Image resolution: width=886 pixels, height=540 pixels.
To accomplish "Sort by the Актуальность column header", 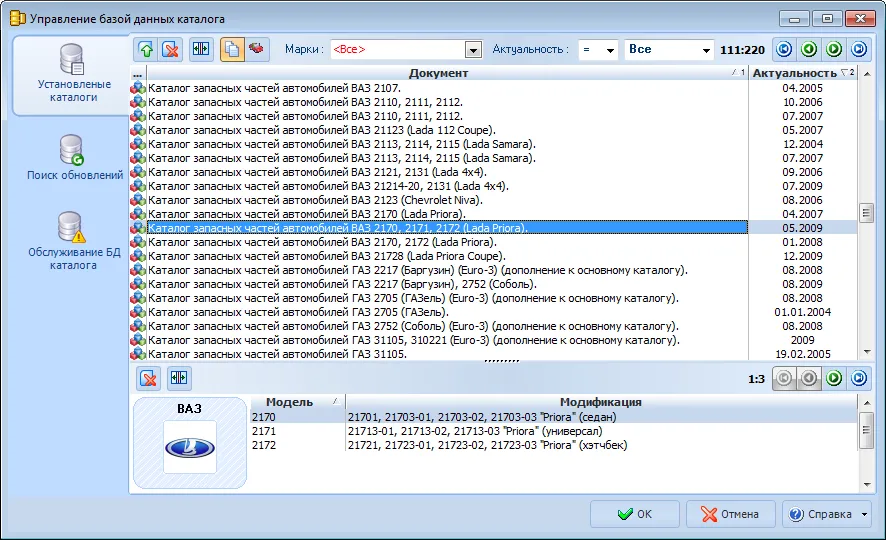I will (x=803, y=73).
